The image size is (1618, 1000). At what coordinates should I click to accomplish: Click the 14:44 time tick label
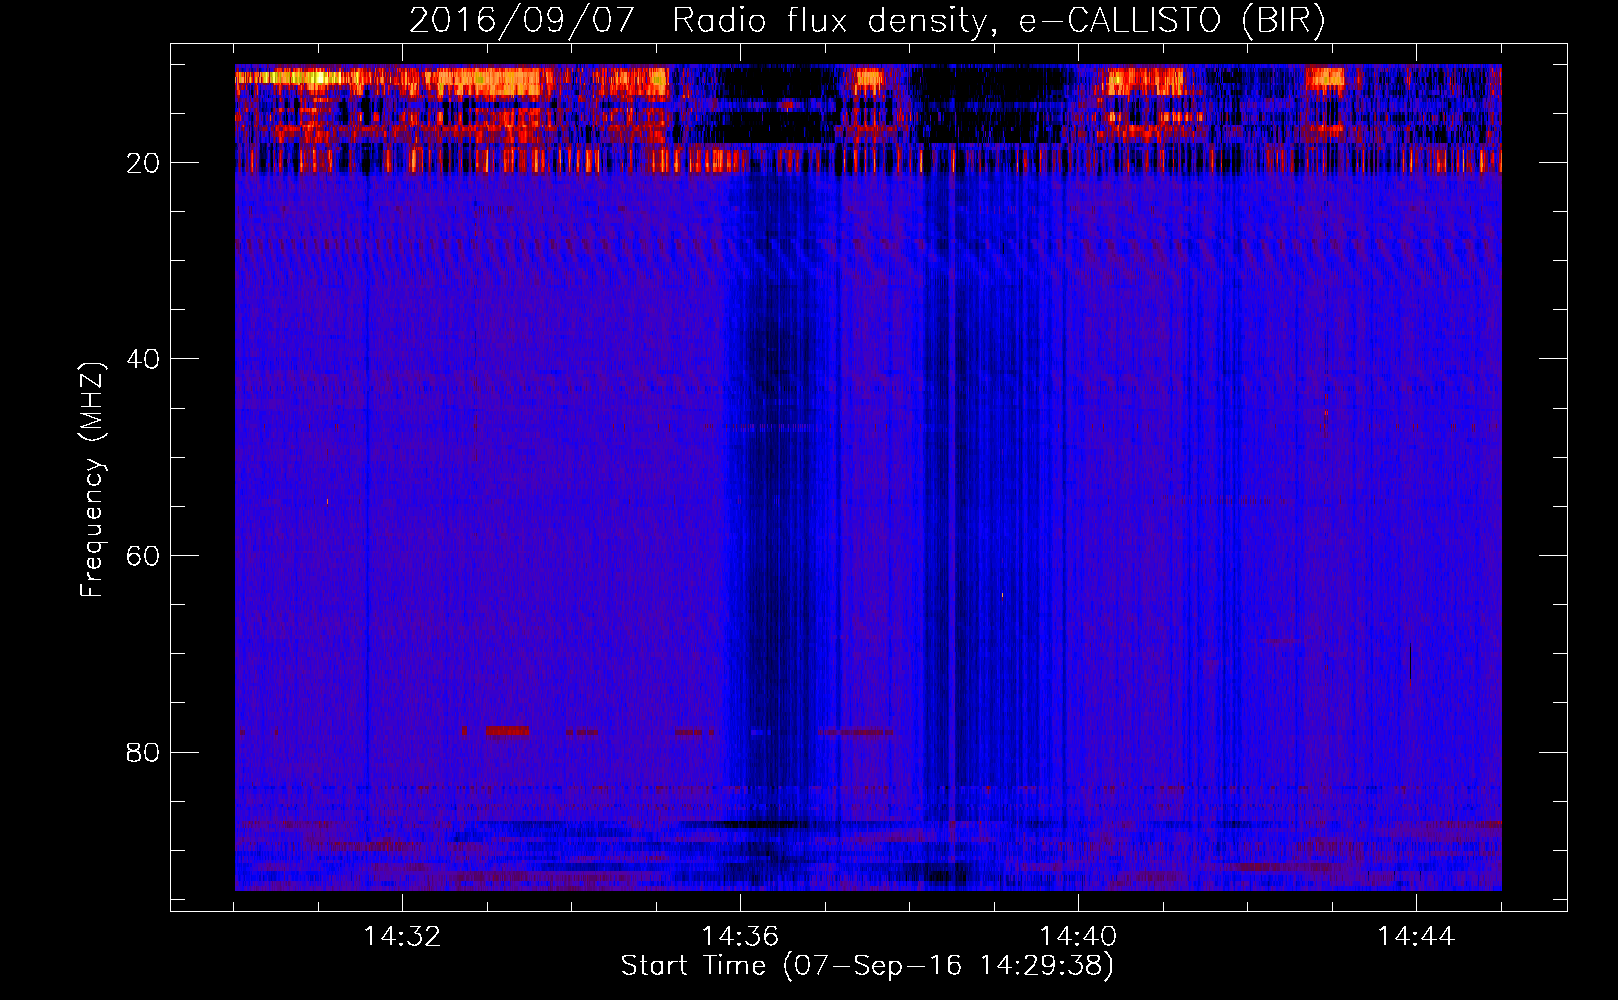tap(1416, 937)
